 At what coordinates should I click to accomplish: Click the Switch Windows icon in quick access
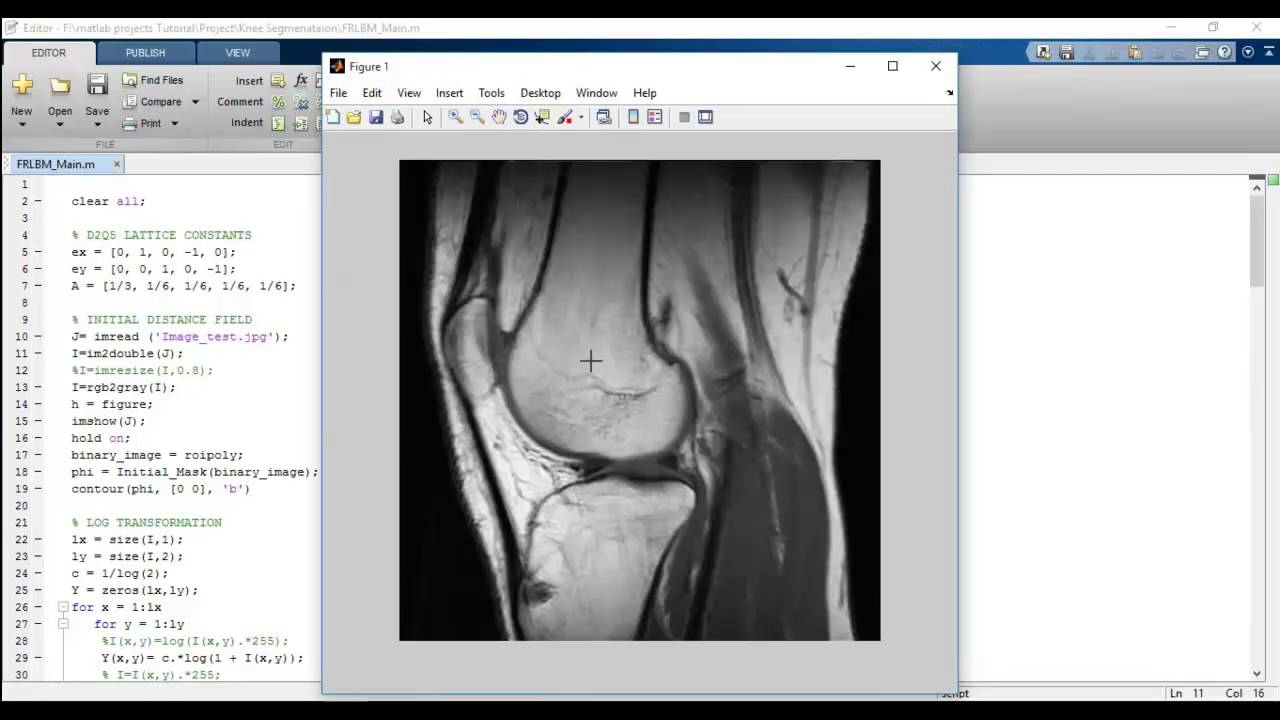point(1202,52)
